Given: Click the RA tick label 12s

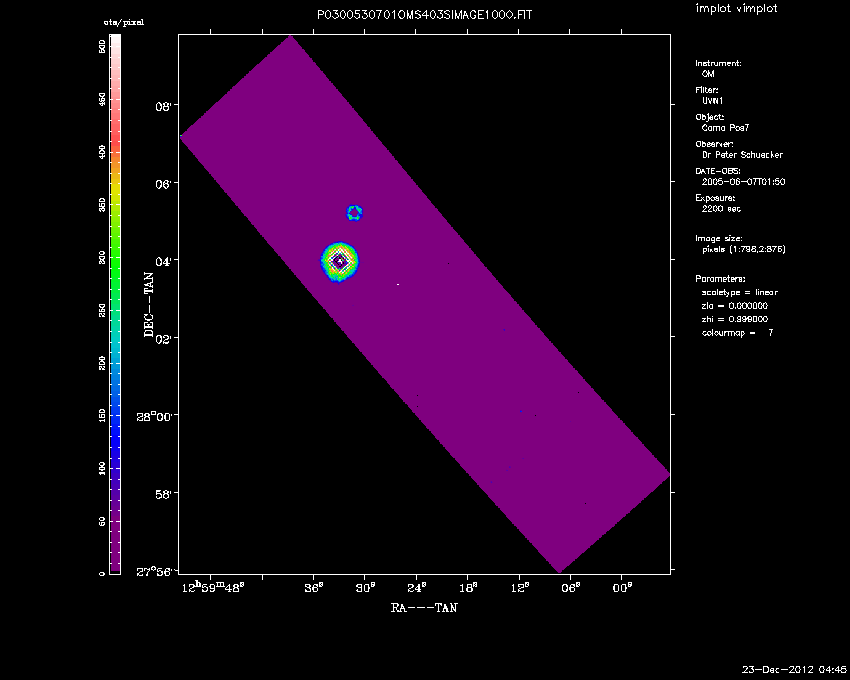Looking at the screenshot, I should (520, 588).
